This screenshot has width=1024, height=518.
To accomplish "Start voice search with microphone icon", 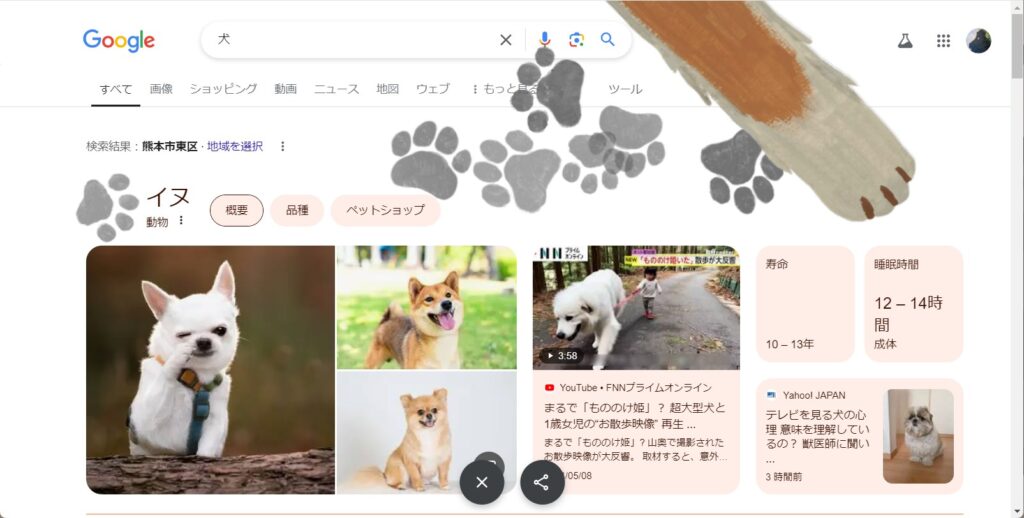I will tap(544, 40).
